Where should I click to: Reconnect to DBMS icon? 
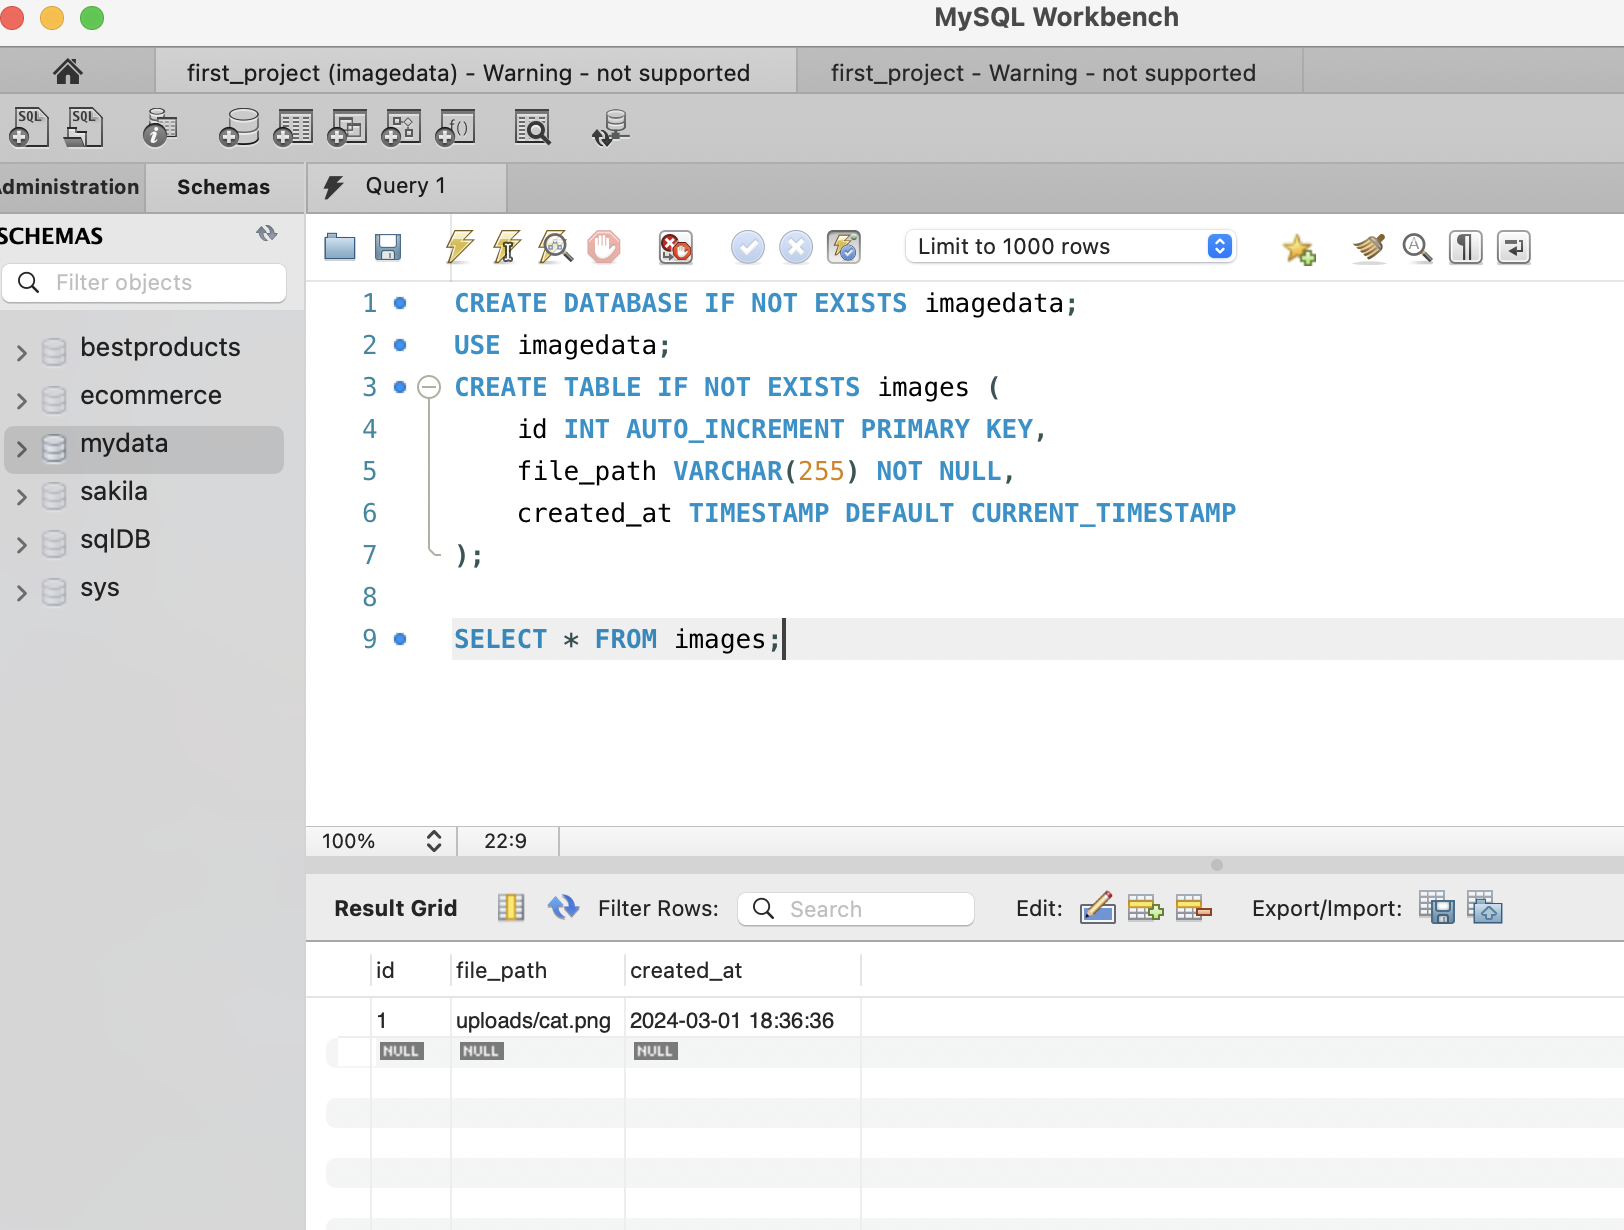pos(611,128)
